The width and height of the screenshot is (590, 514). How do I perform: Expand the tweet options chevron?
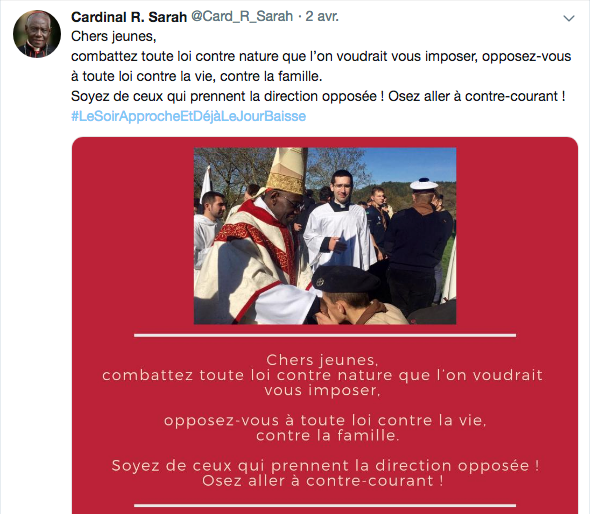[569, 18]
